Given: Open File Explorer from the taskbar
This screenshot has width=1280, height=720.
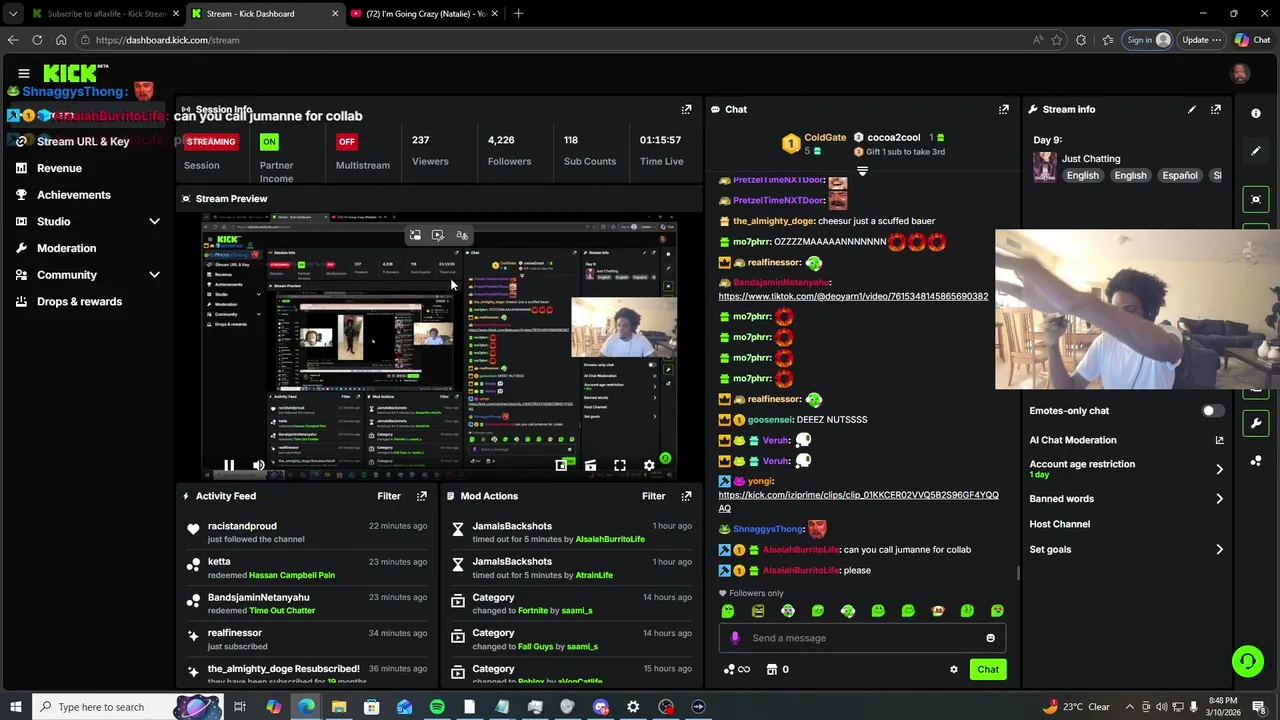Looking at the screenshot, I should (x=339, y=707).
